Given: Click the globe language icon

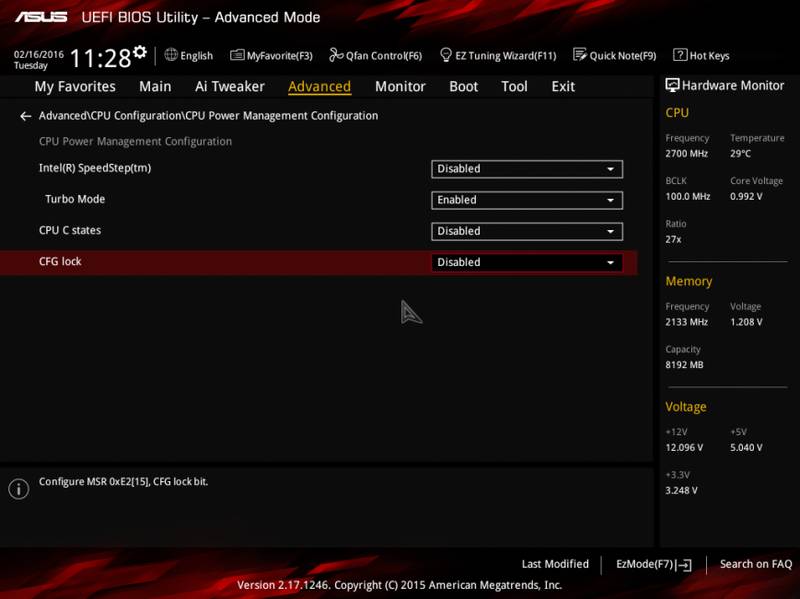Looking at the screenshot, I should click(171, 55).
